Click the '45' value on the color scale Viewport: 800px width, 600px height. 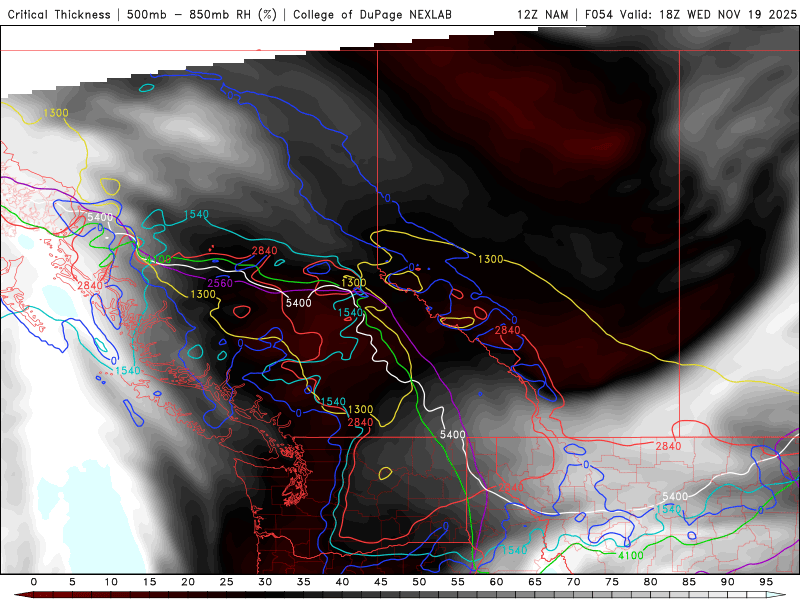[x=381, y=582]
